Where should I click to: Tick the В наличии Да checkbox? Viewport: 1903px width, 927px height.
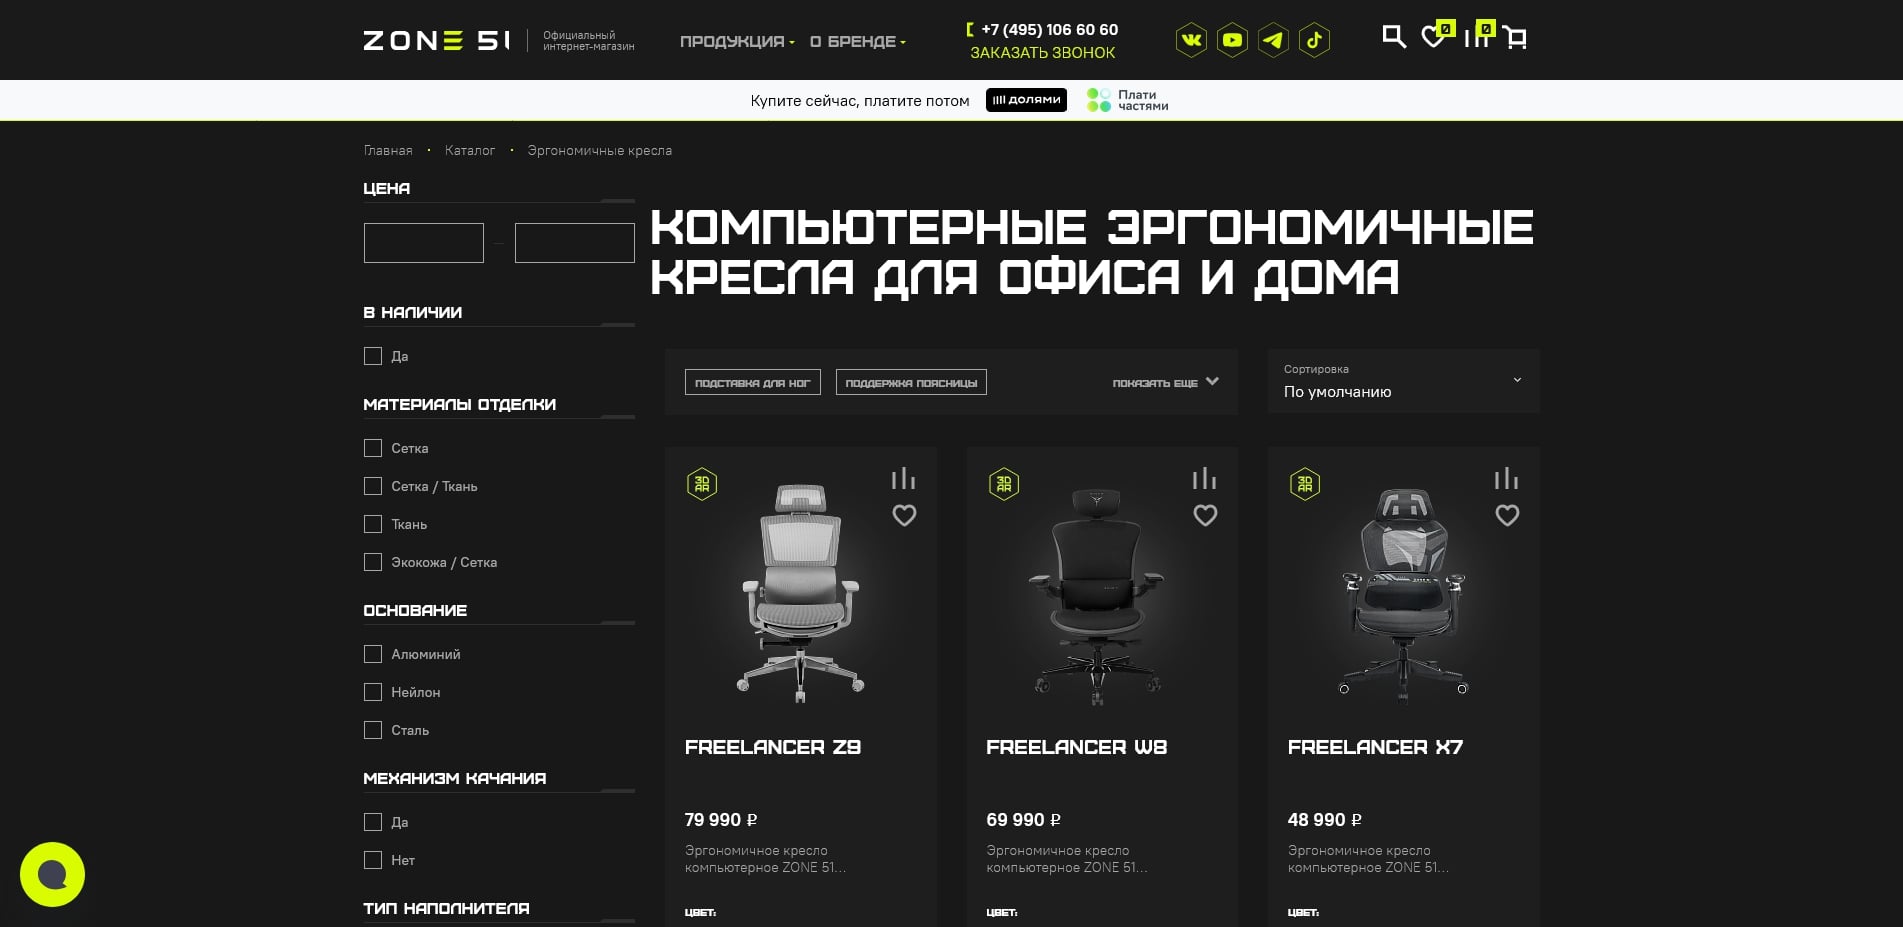pos(373,356)
